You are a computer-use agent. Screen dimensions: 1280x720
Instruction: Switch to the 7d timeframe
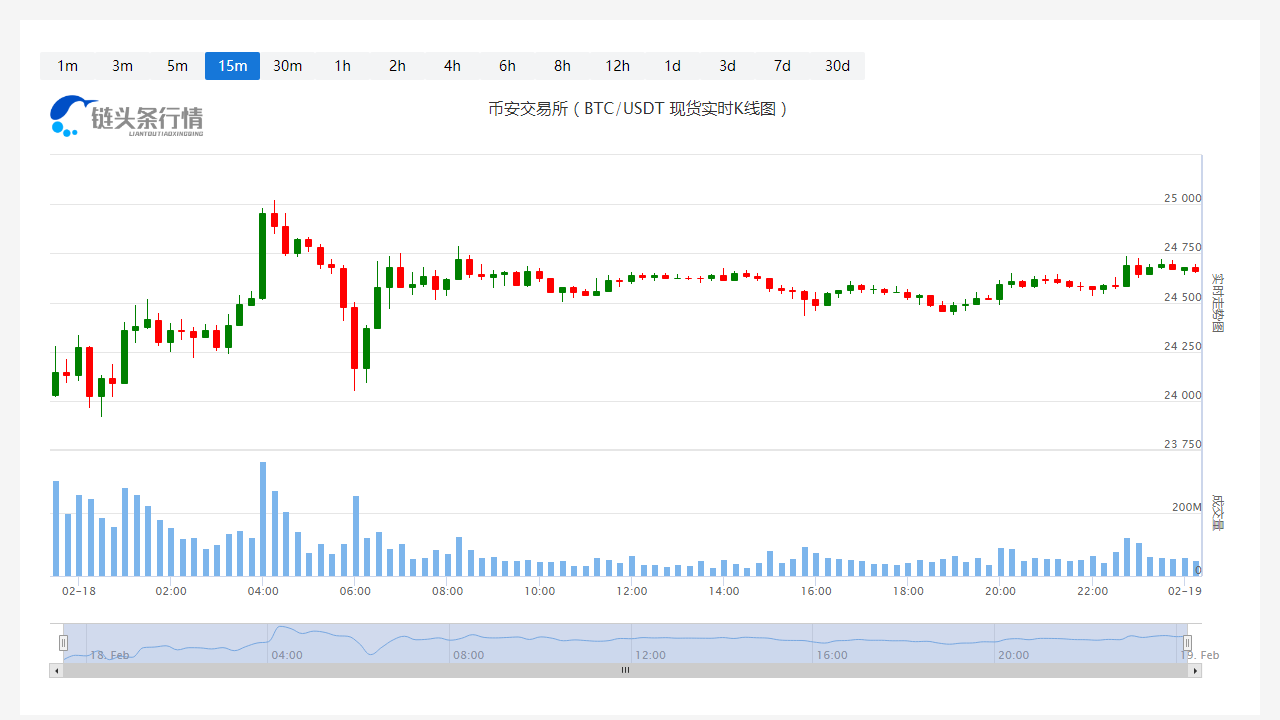[x=782, y=65]
